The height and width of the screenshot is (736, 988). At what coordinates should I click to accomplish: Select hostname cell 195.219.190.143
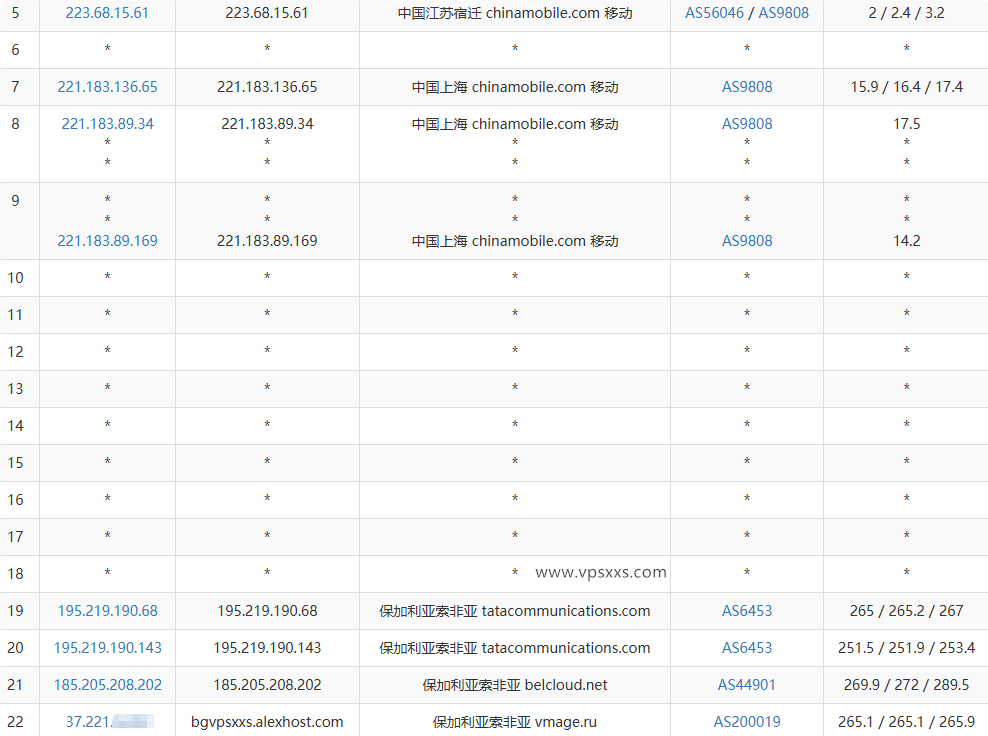[x=267, y=648]
